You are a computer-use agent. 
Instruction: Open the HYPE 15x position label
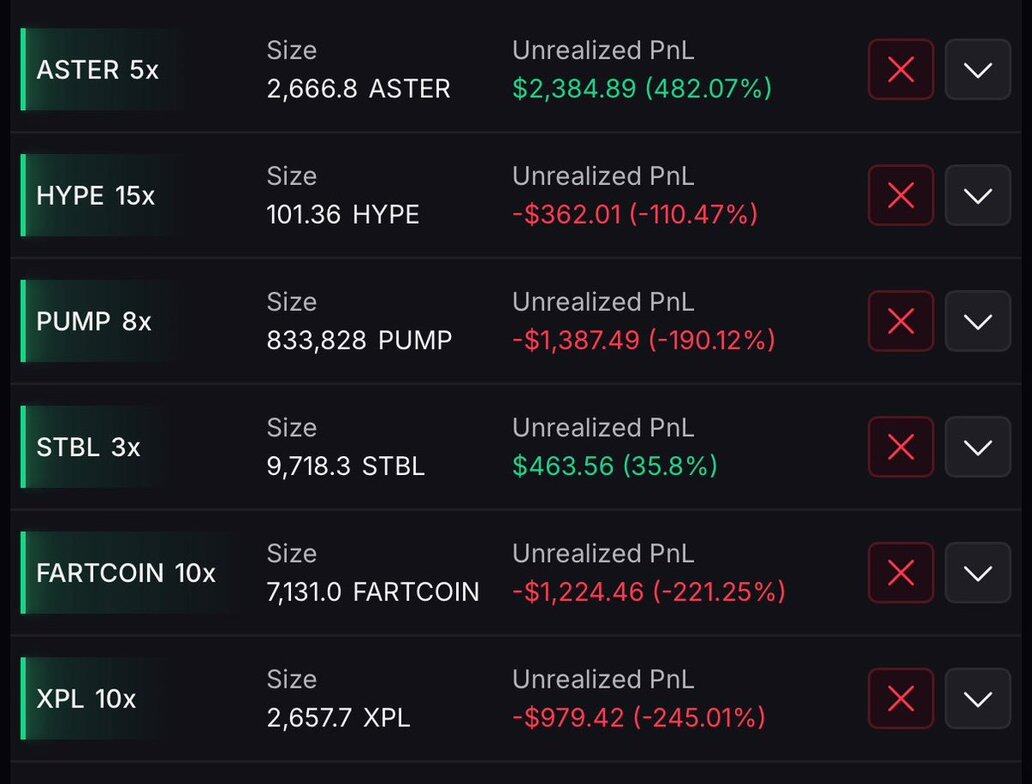(x=95, y=196)
